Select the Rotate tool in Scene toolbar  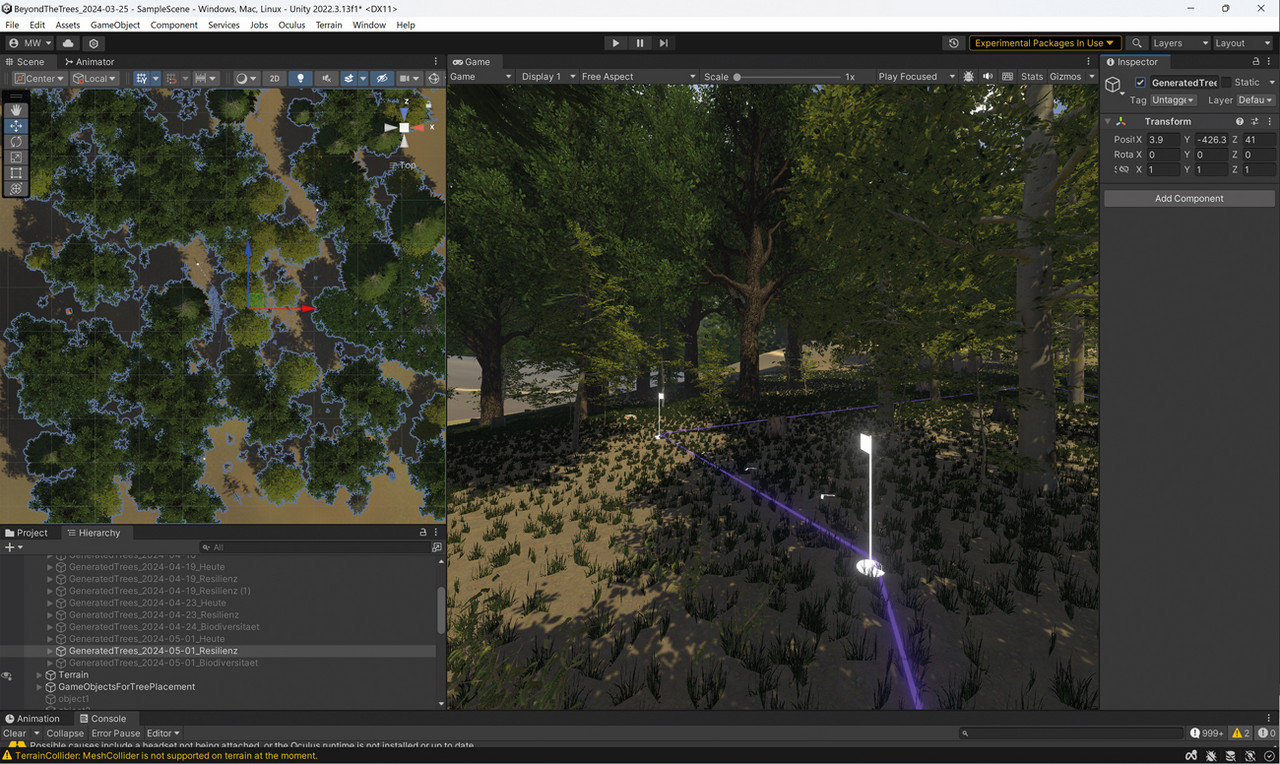16,141
